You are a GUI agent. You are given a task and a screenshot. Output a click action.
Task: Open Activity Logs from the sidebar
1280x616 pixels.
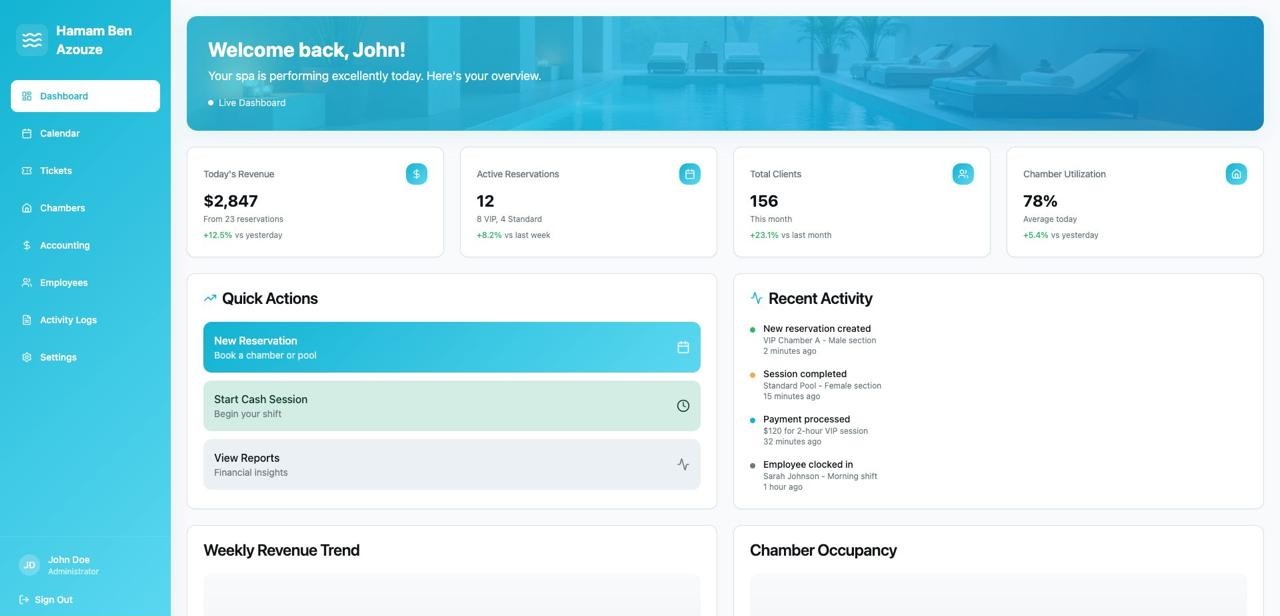tap(85, 320)
